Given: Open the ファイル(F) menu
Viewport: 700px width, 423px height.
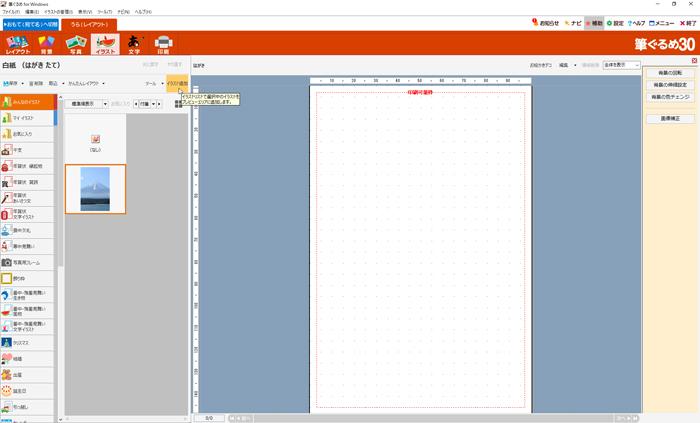Looking at the screenshot, I should (11, 12).
